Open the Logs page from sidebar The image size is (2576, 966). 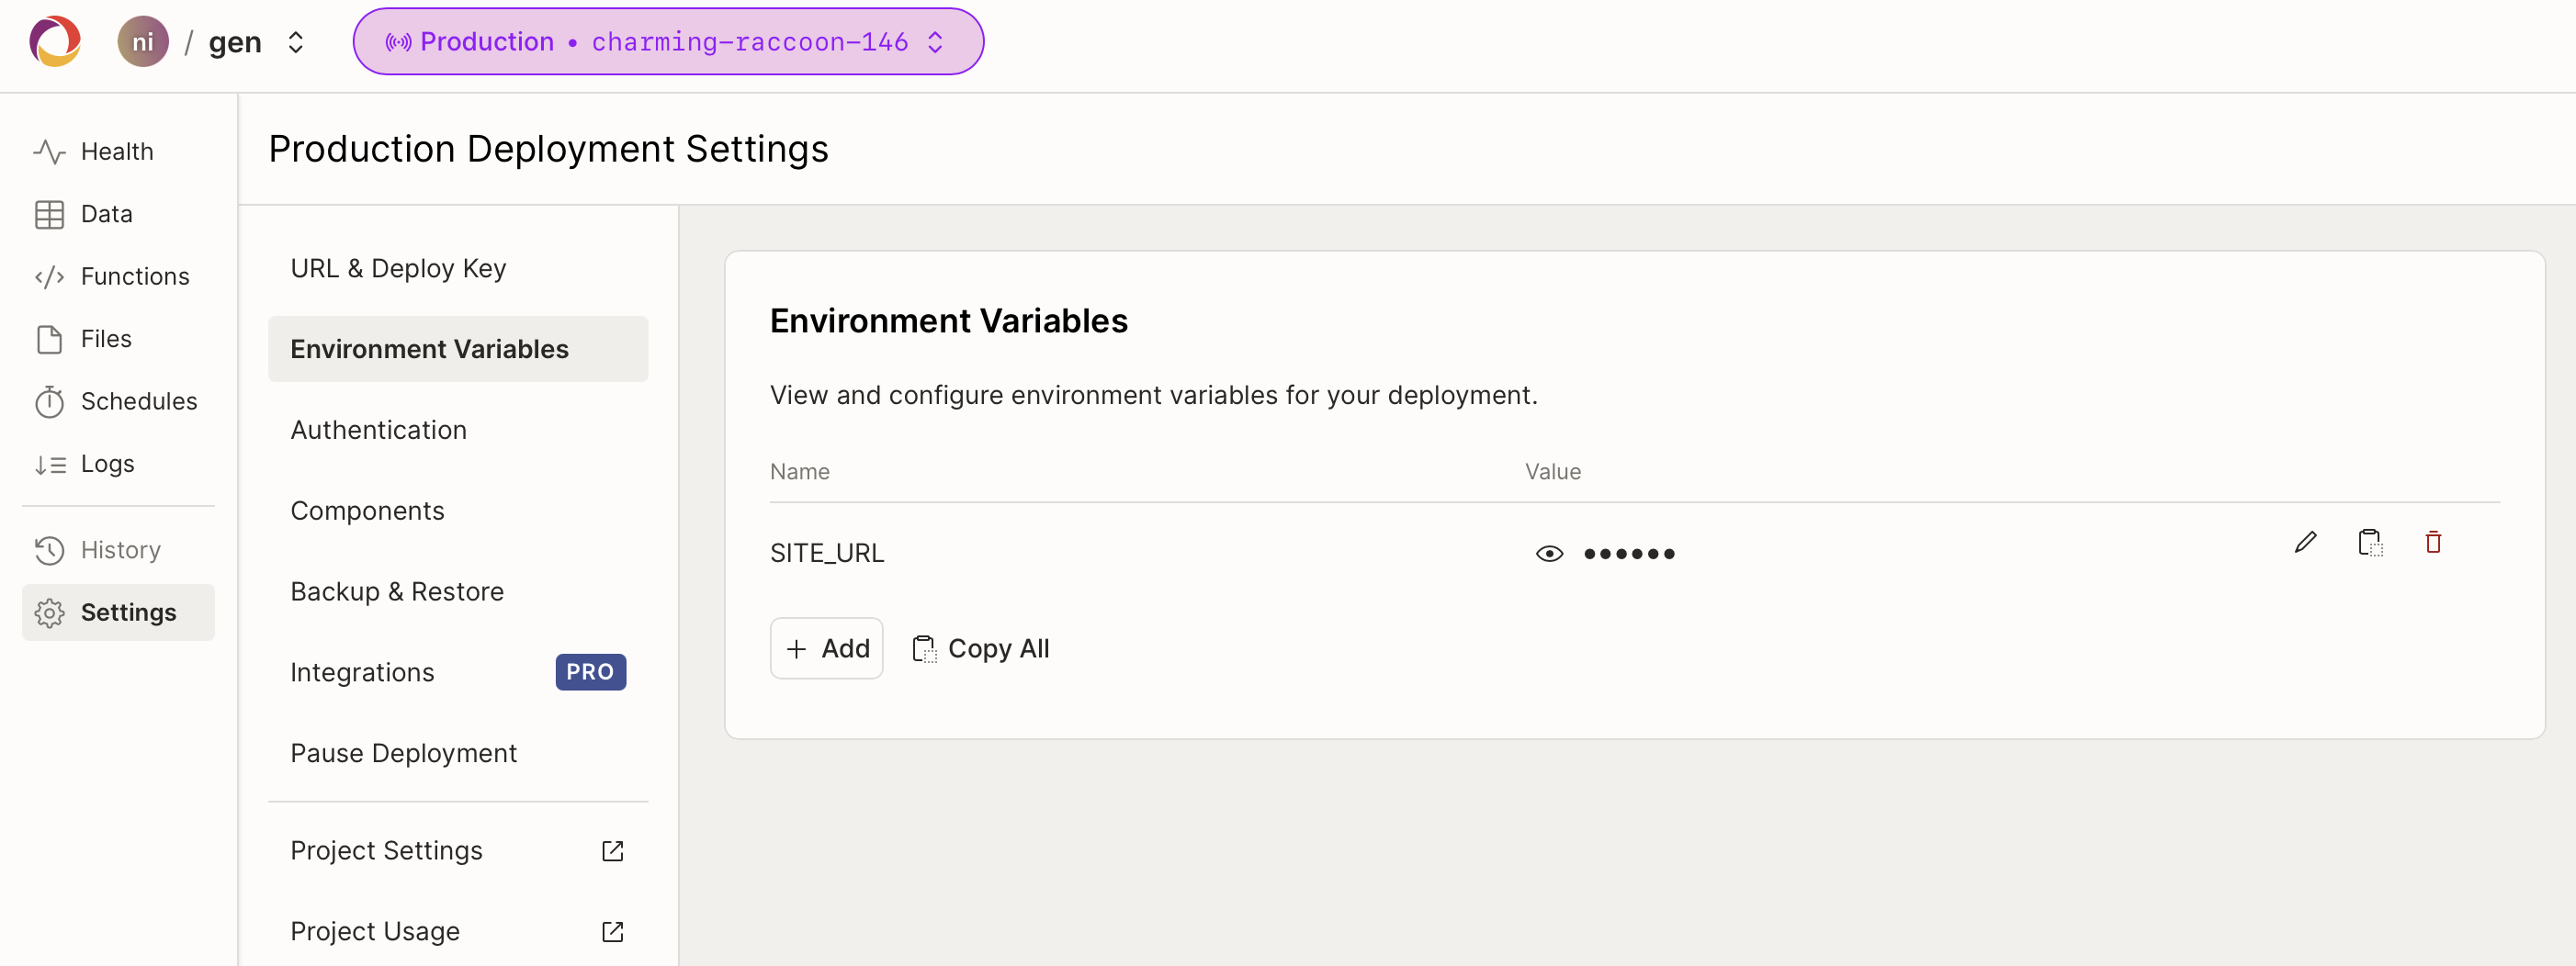pyautogui.click(x=107, y=464)
